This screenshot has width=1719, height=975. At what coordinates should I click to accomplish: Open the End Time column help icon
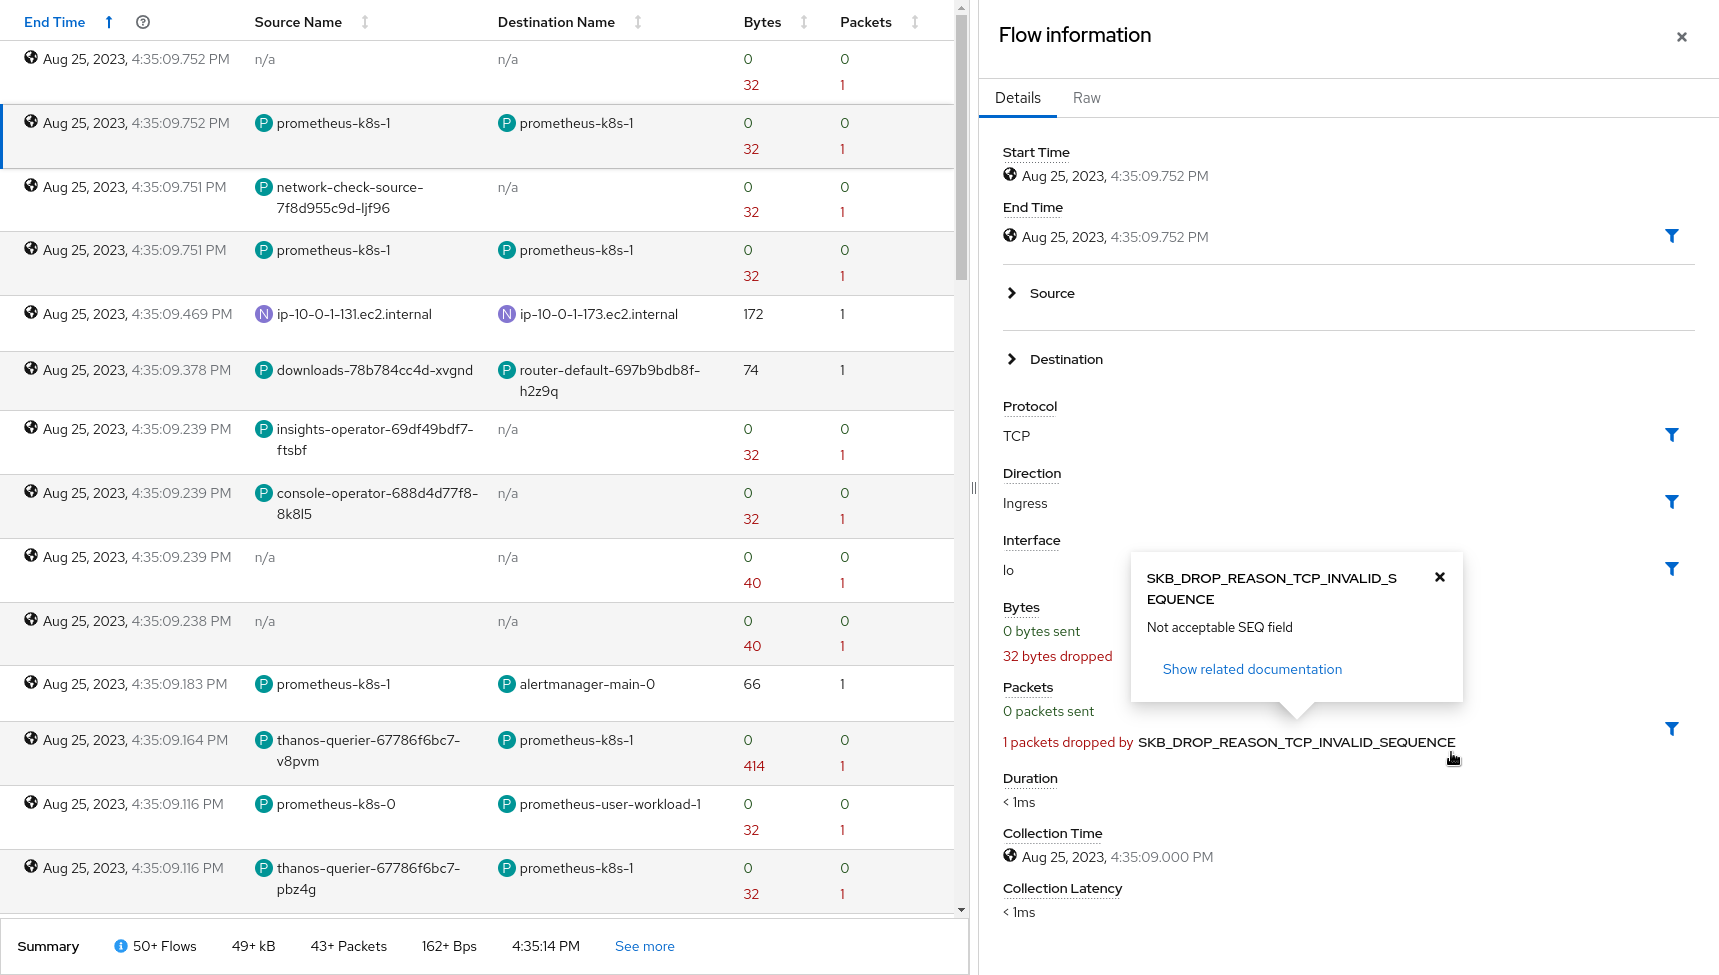point(143,22)
